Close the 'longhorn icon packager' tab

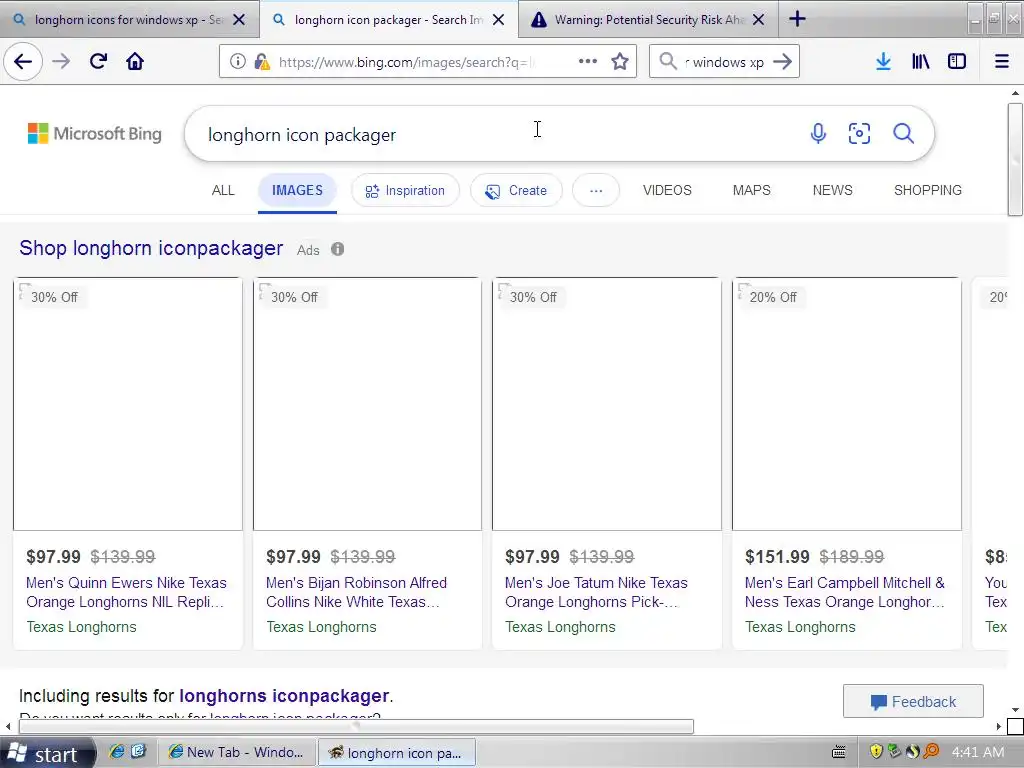[x=498, y=20]
